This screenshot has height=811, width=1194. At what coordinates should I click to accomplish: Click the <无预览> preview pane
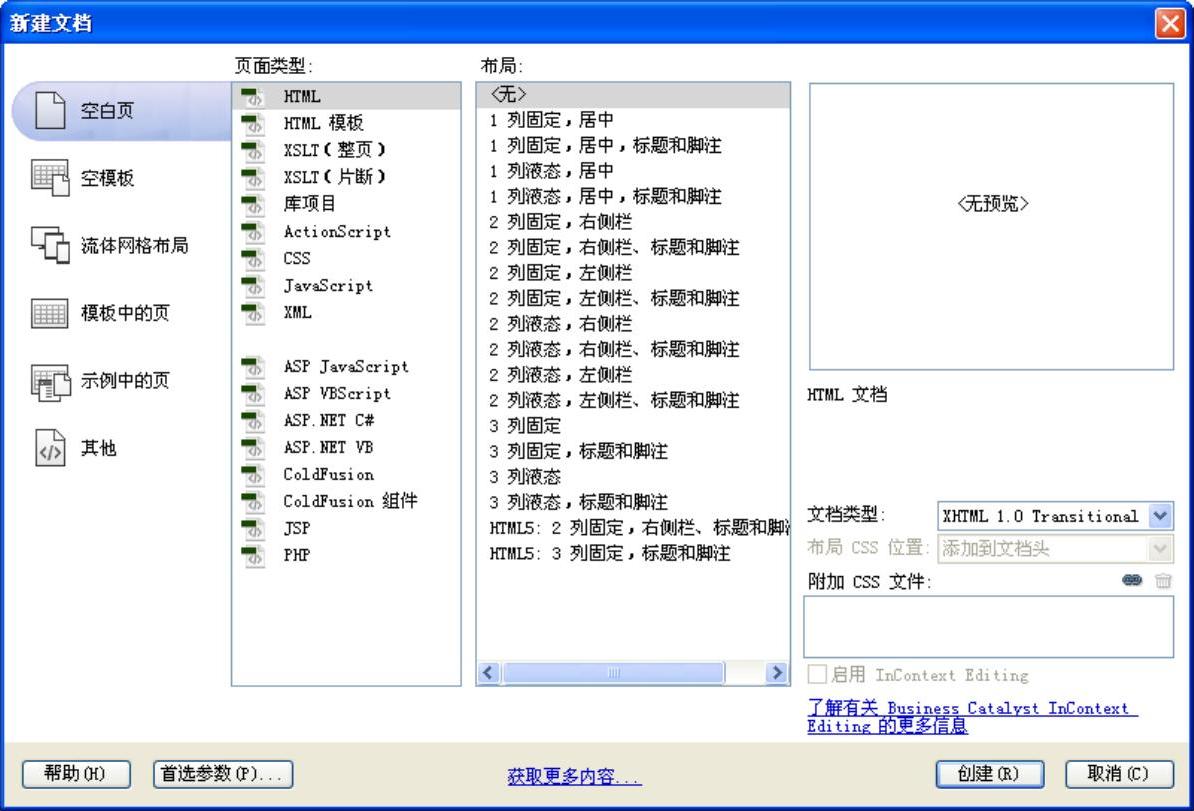tap(991, 226)
